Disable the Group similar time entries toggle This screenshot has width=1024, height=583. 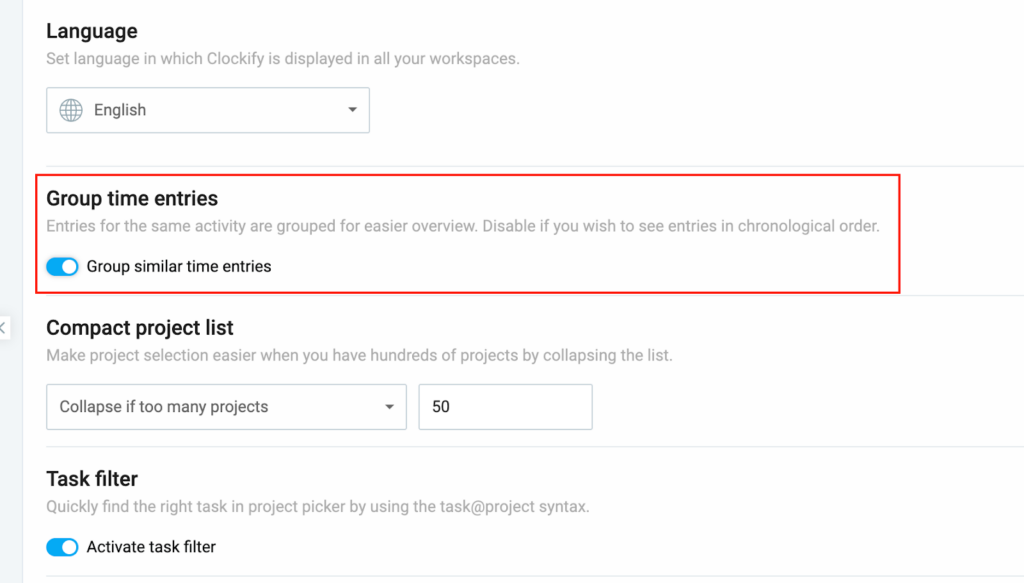[62, 267]
